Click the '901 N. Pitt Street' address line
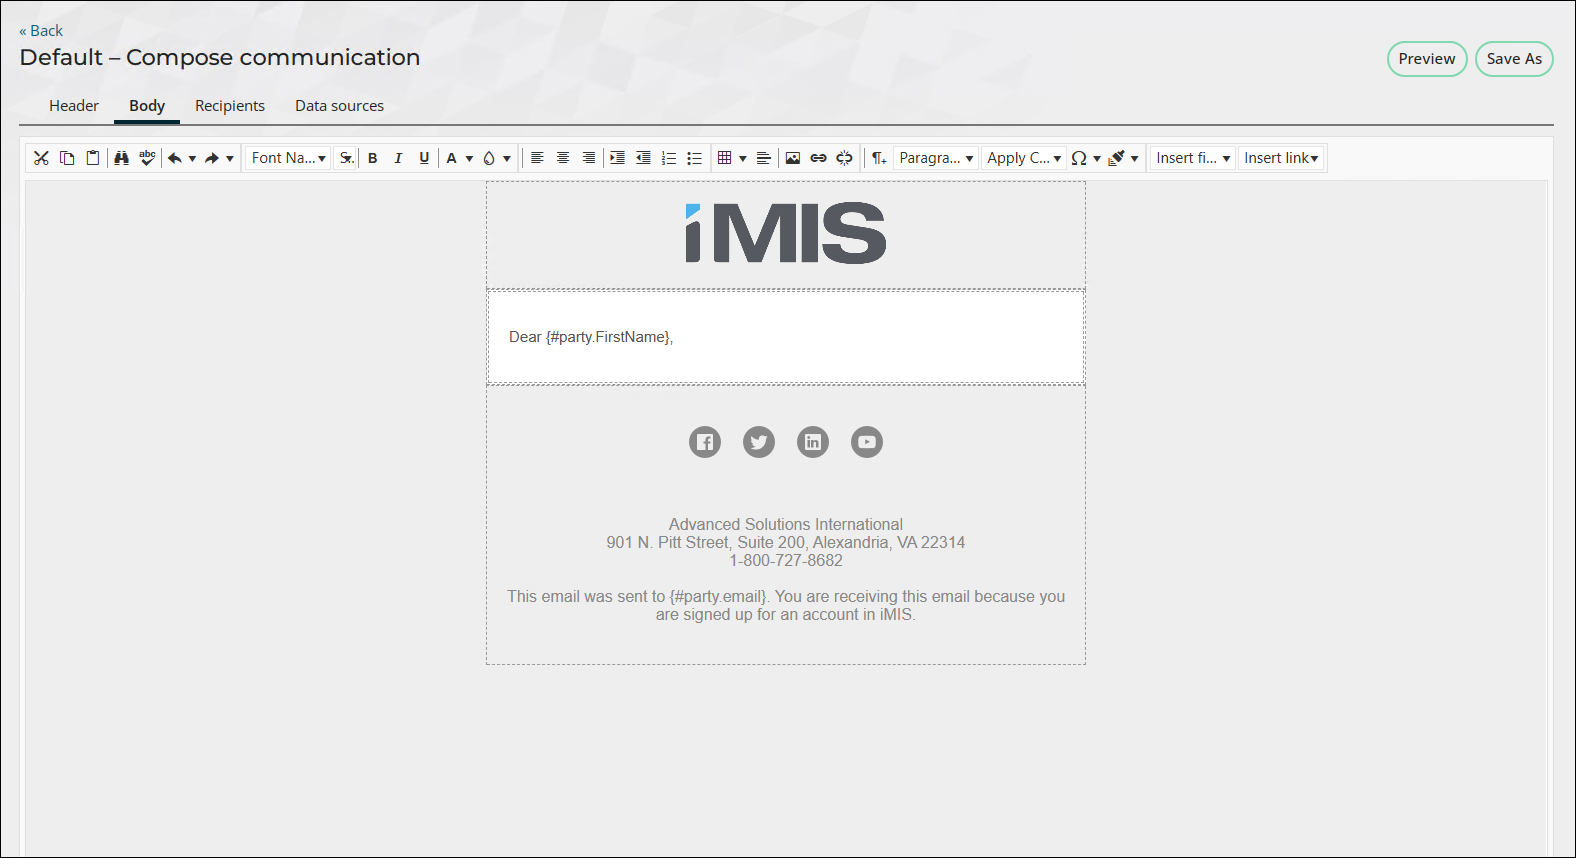Viewport: 1576px width, 858px height. point(786,542)
